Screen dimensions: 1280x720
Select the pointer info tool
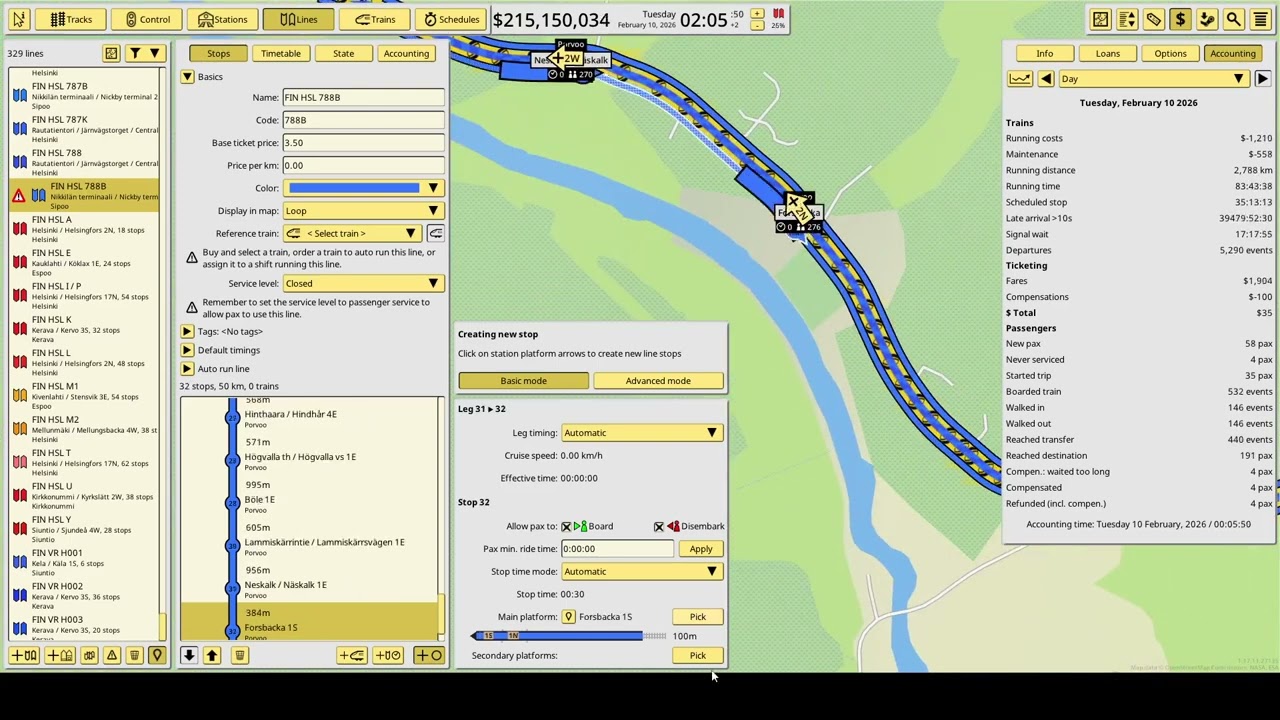click(19, 19)
